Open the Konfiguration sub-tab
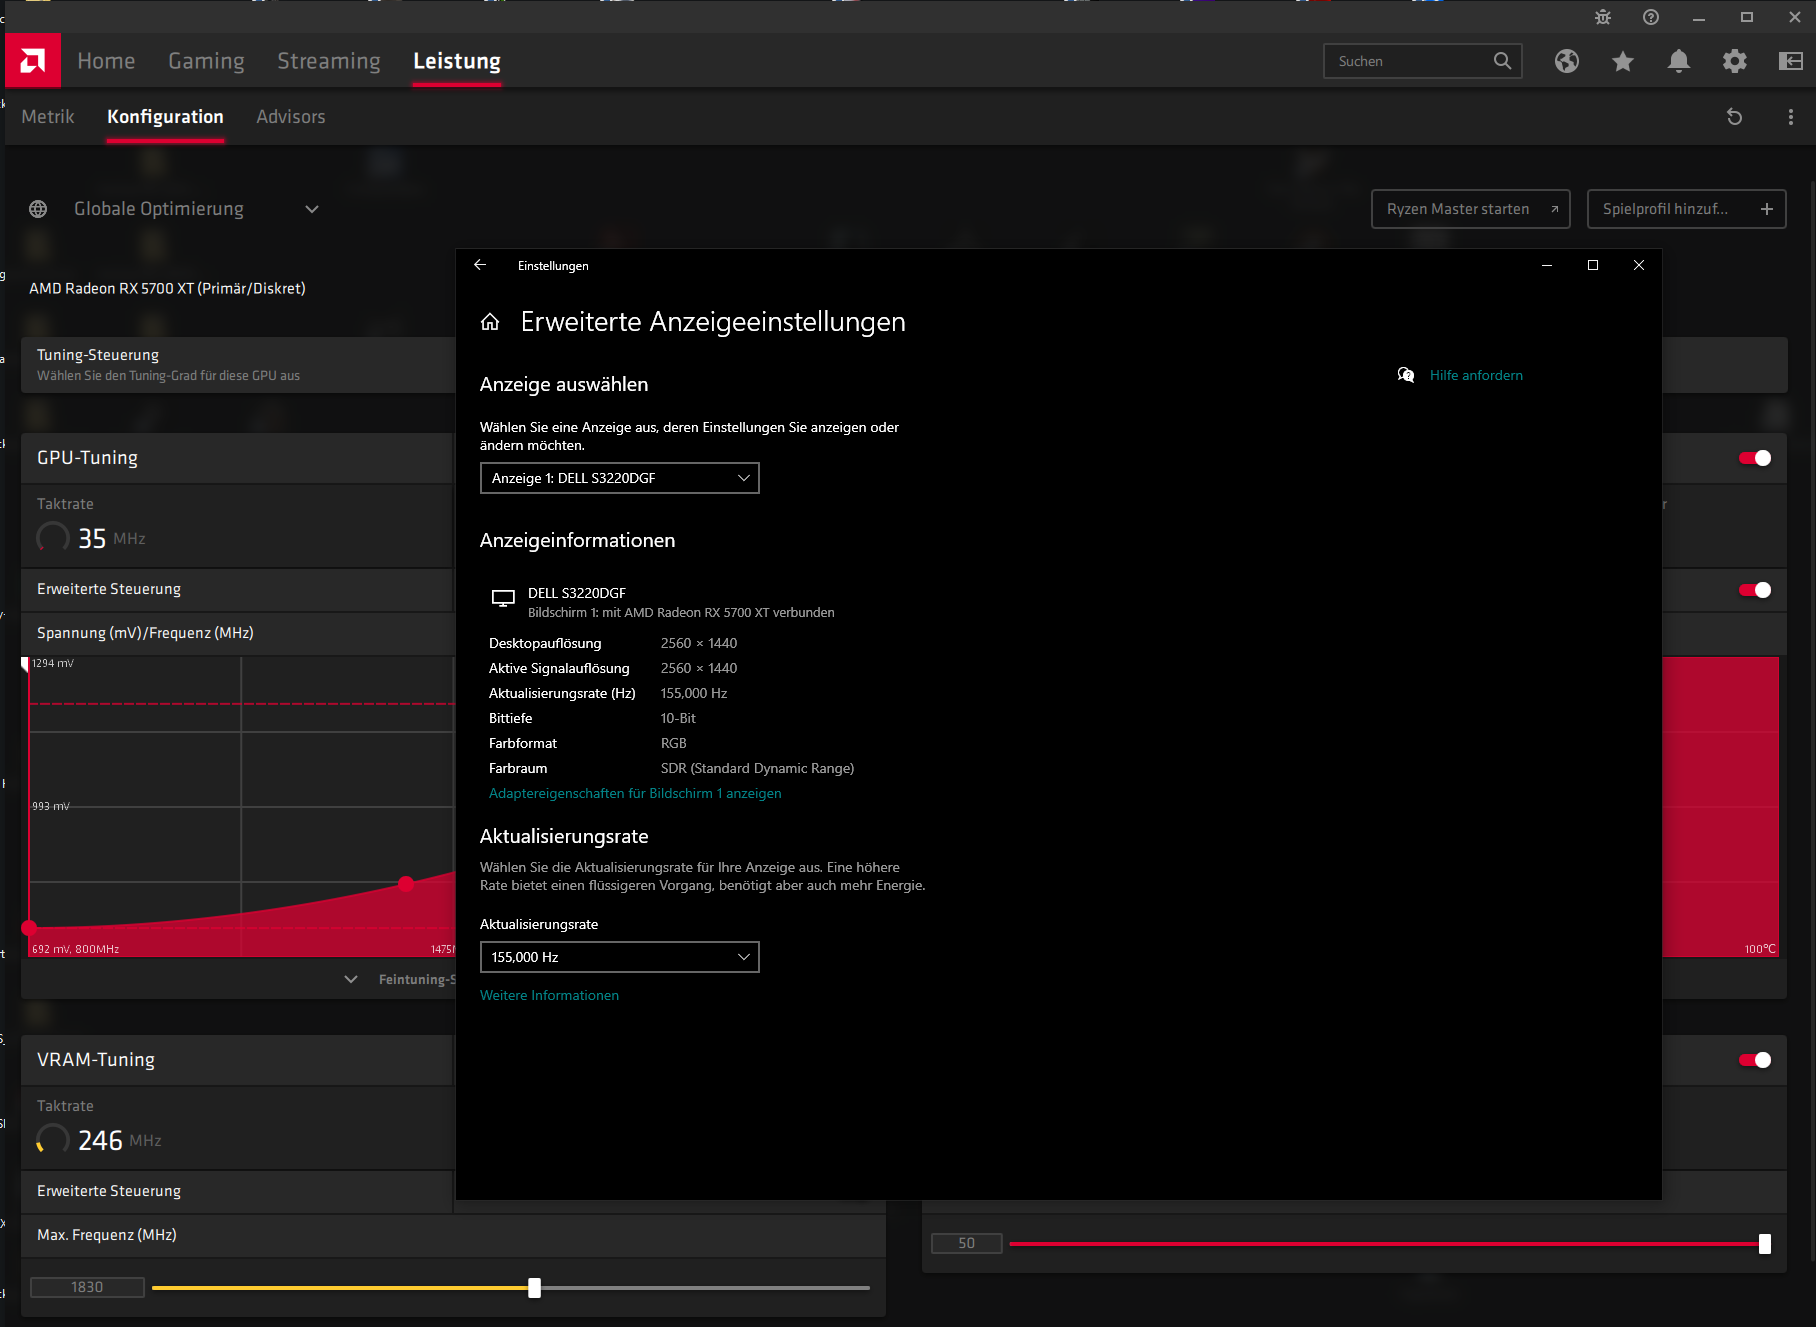 click(x=165, y=117)
